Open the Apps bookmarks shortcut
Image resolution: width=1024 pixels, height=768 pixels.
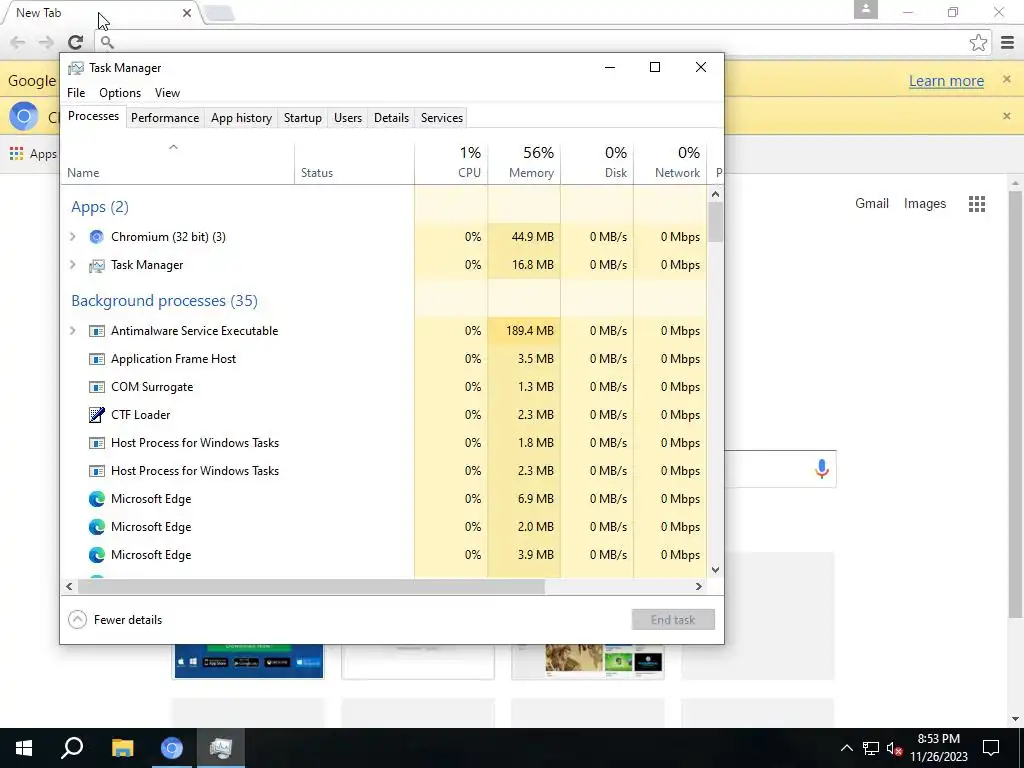33,154
